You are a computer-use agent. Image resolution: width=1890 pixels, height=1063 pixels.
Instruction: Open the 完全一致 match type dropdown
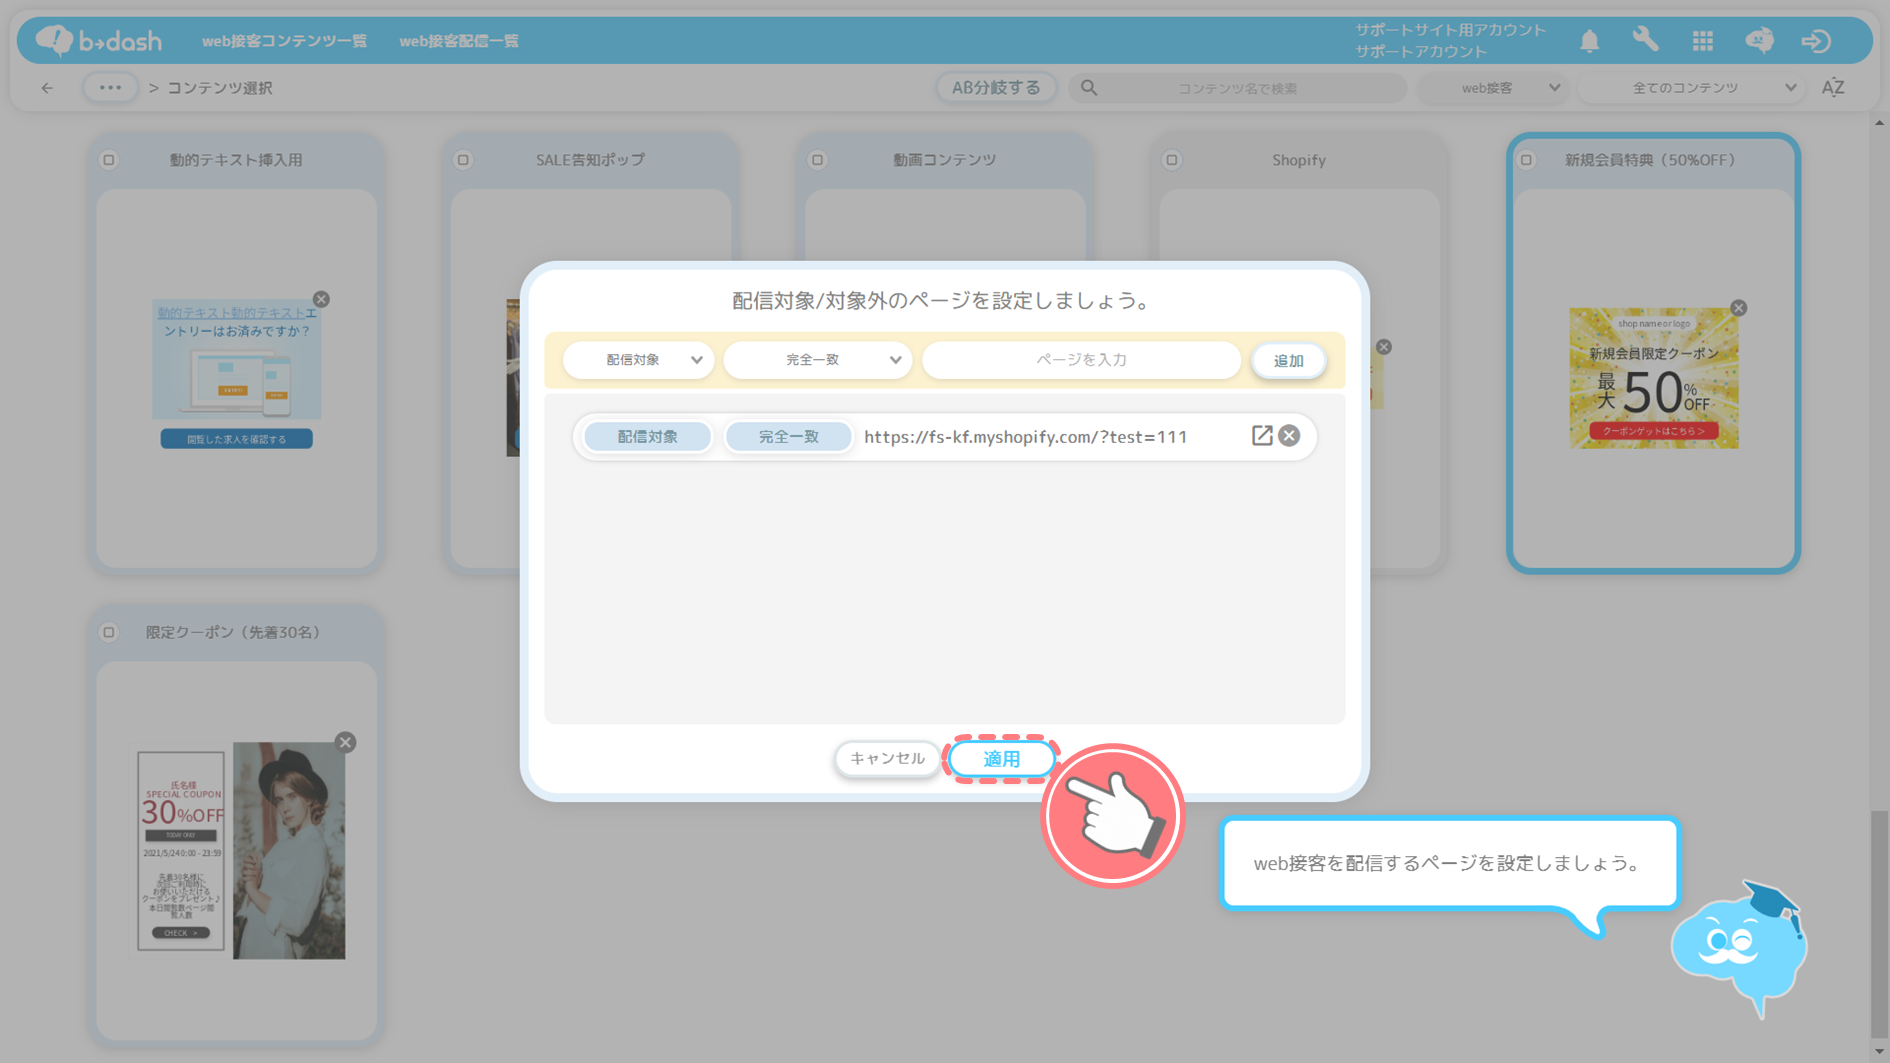[x=817, y=360]
